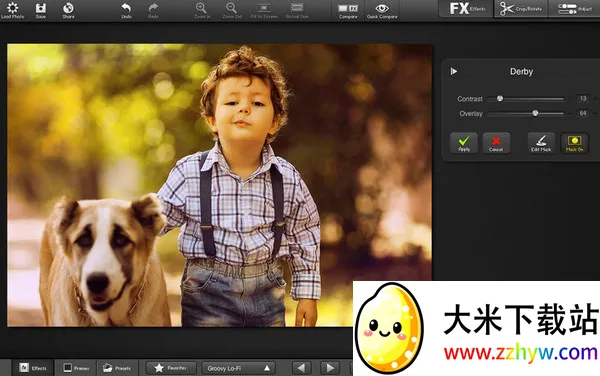Click the Favorites star button
The width and height of the screenshot is (600, 376).
(x=171, y=368)
